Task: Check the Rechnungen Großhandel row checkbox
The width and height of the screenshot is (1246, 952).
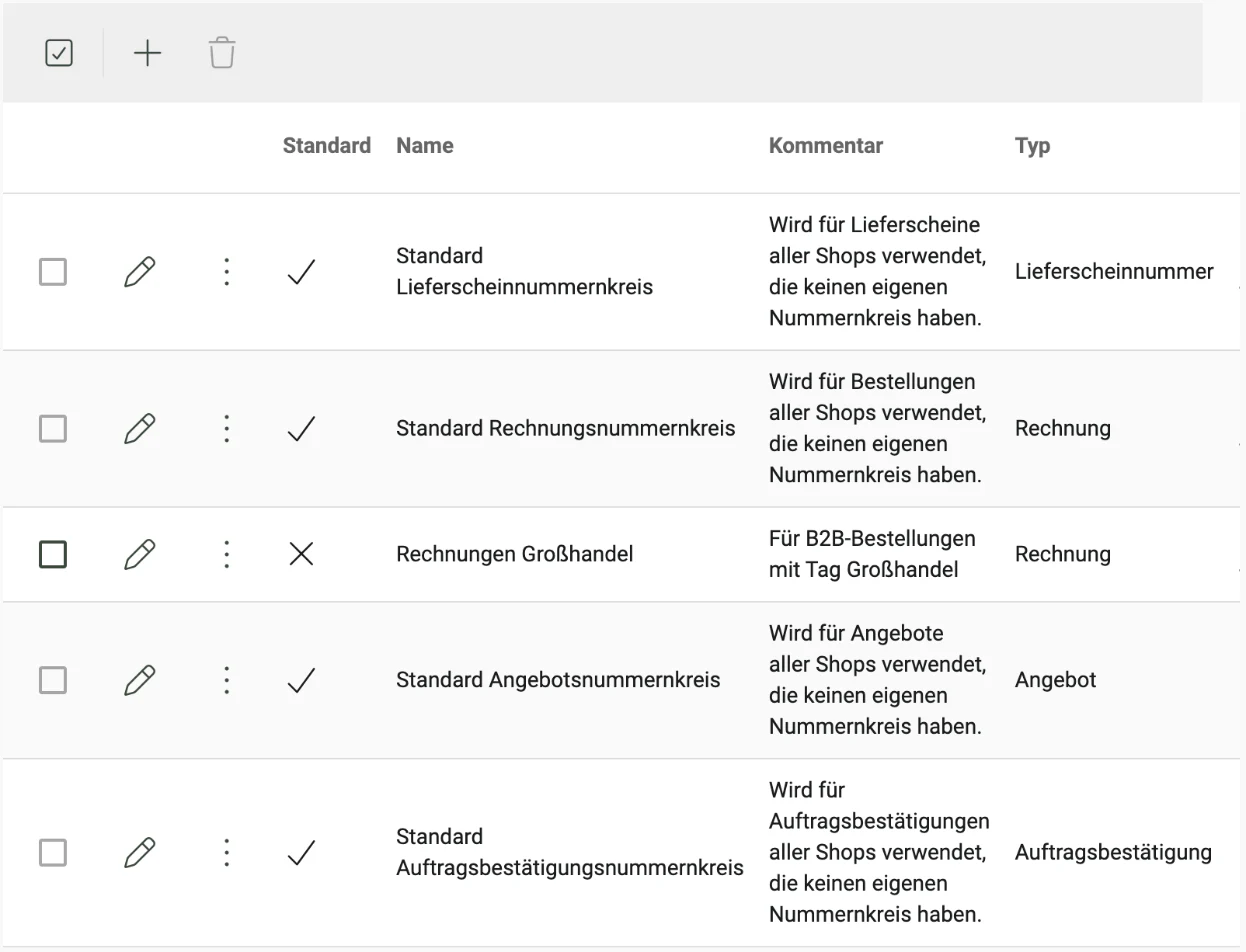Action: pyautogui.click(x=53, y=554)
